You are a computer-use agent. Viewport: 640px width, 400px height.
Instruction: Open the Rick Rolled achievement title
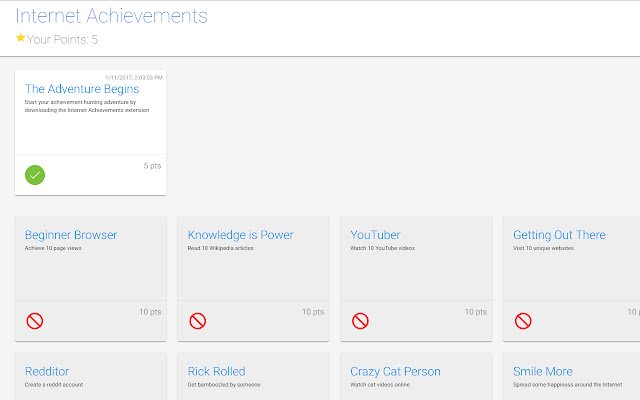[x=216, y=371]
